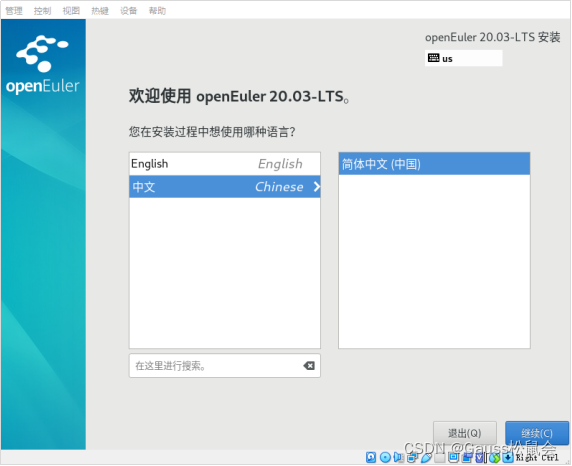Click the mouse integration status icon

click(495, 458)
